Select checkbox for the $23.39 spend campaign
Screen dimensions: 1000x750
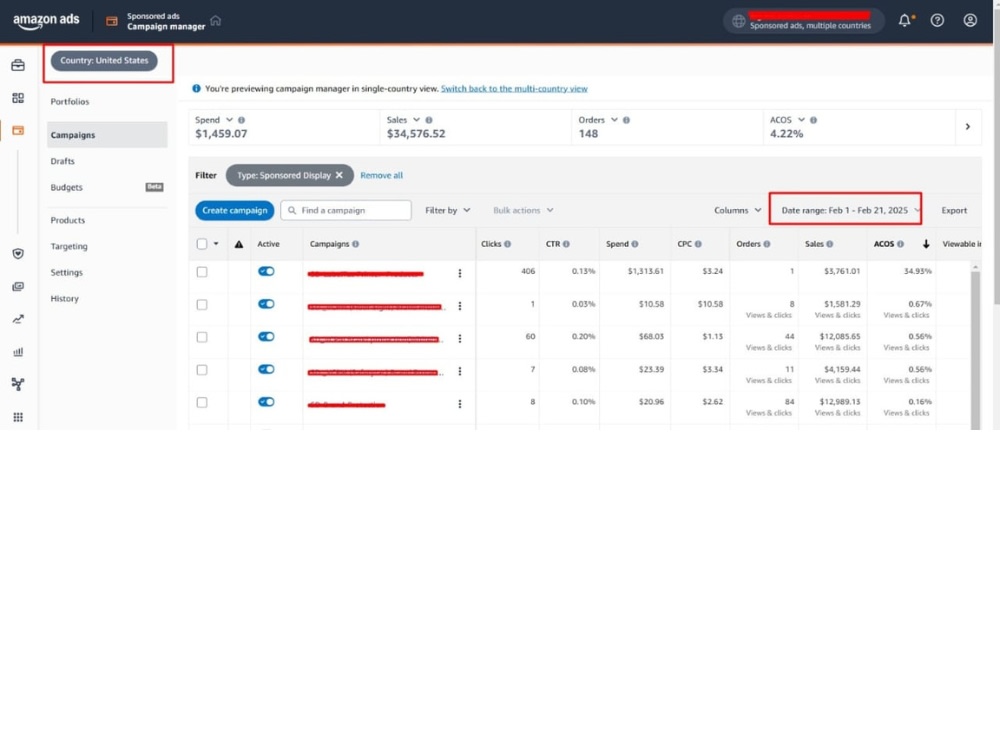(x=202, y=370)
